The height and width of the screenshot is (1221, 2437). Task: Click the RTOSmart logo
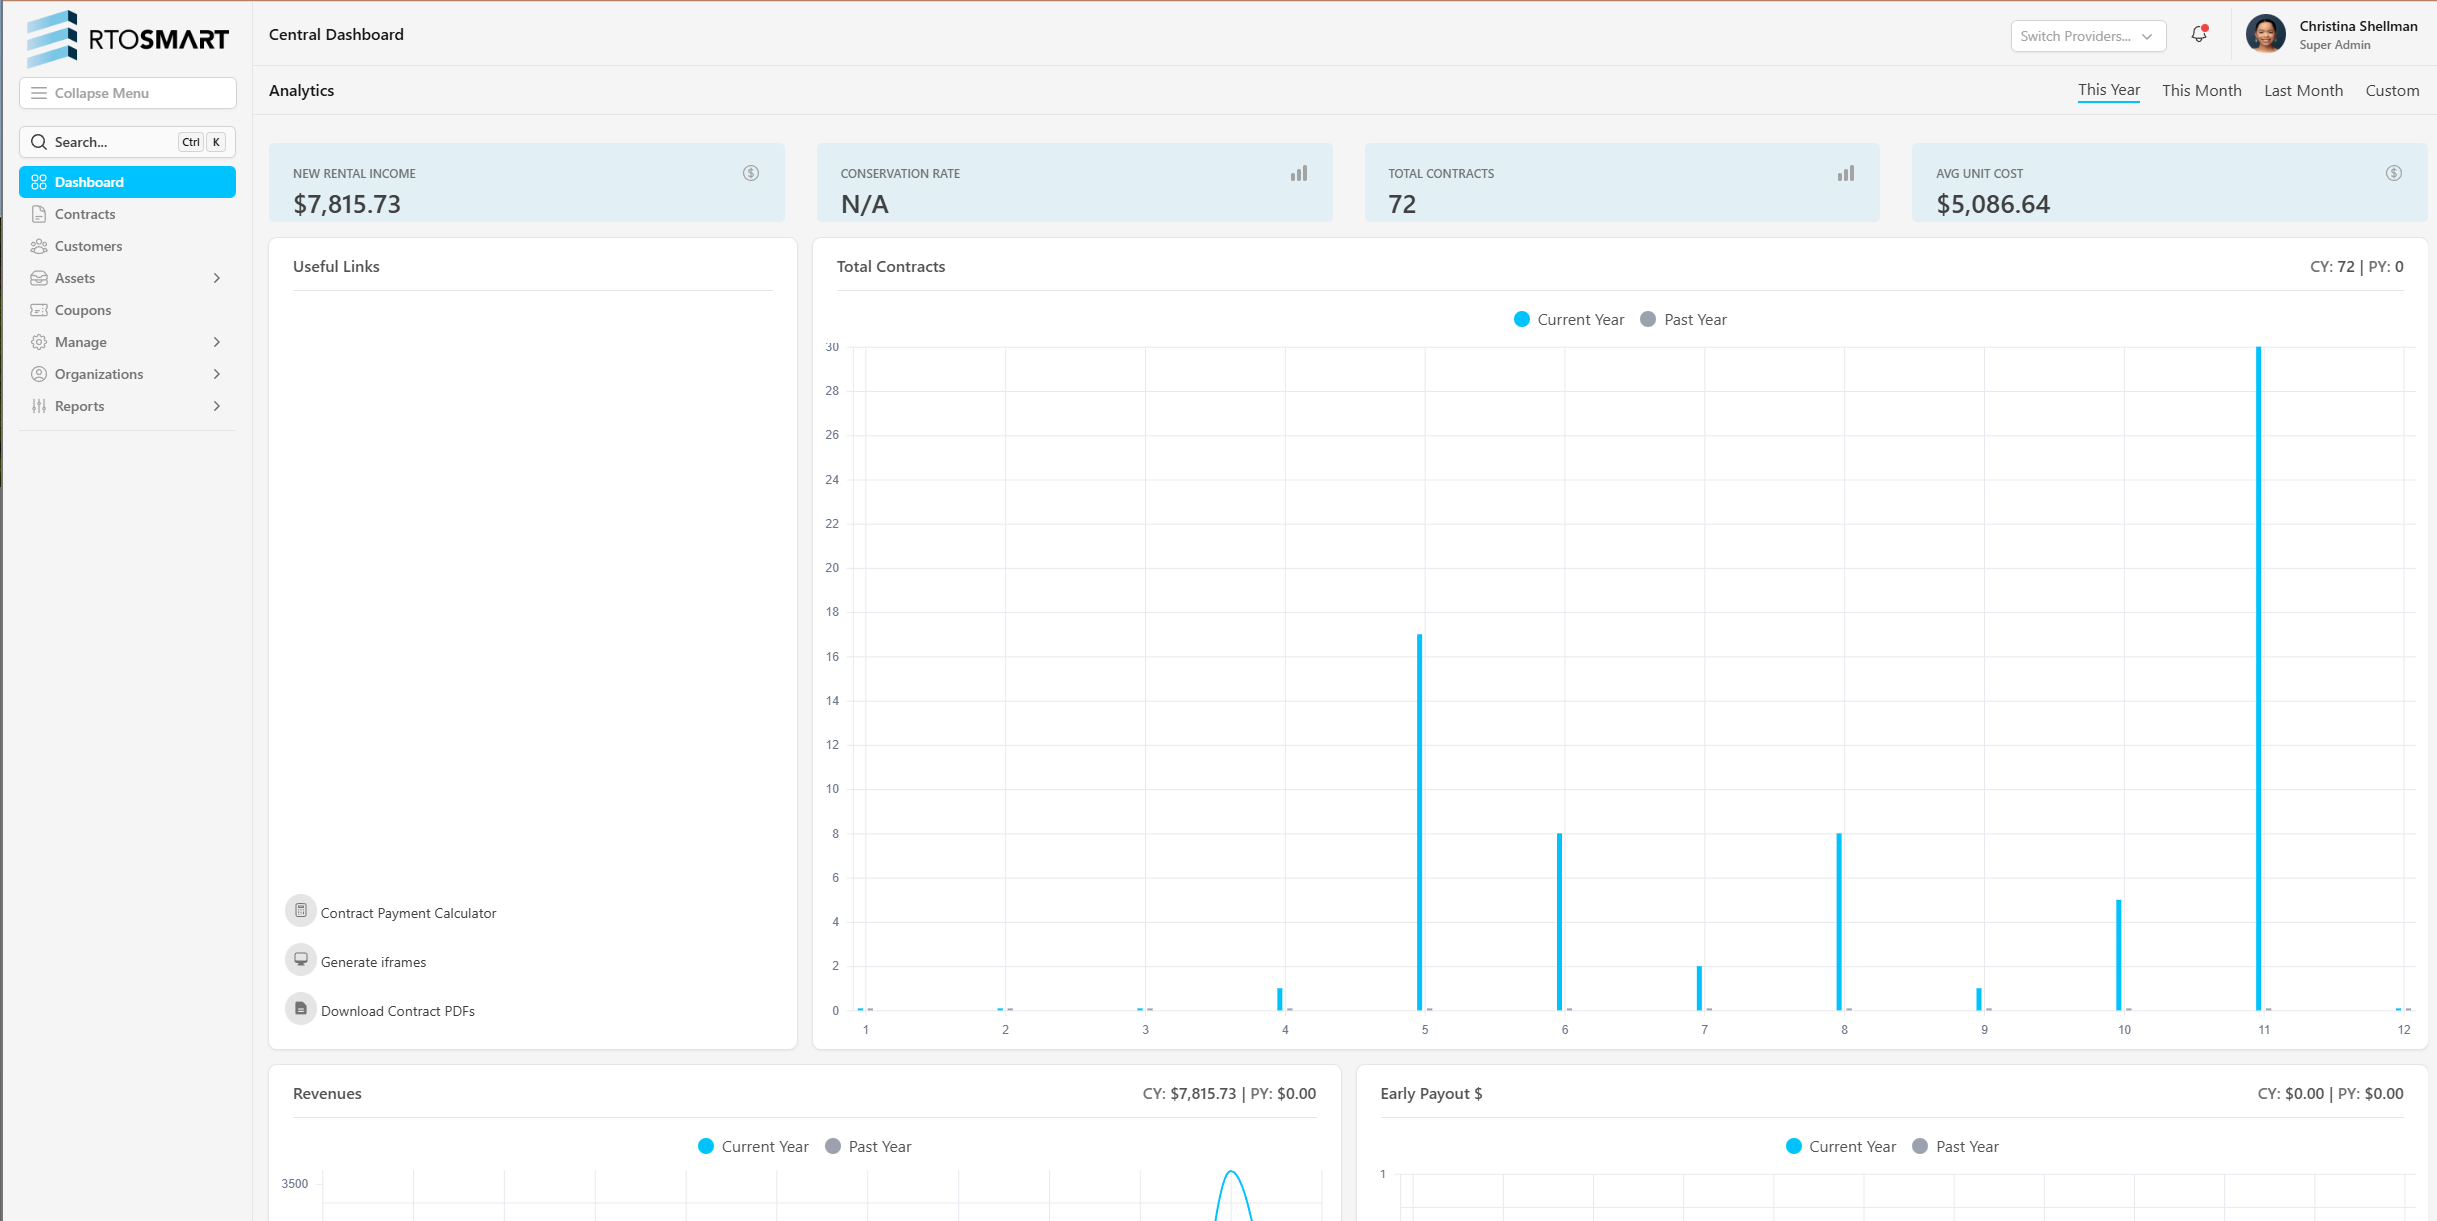[128, 38]
